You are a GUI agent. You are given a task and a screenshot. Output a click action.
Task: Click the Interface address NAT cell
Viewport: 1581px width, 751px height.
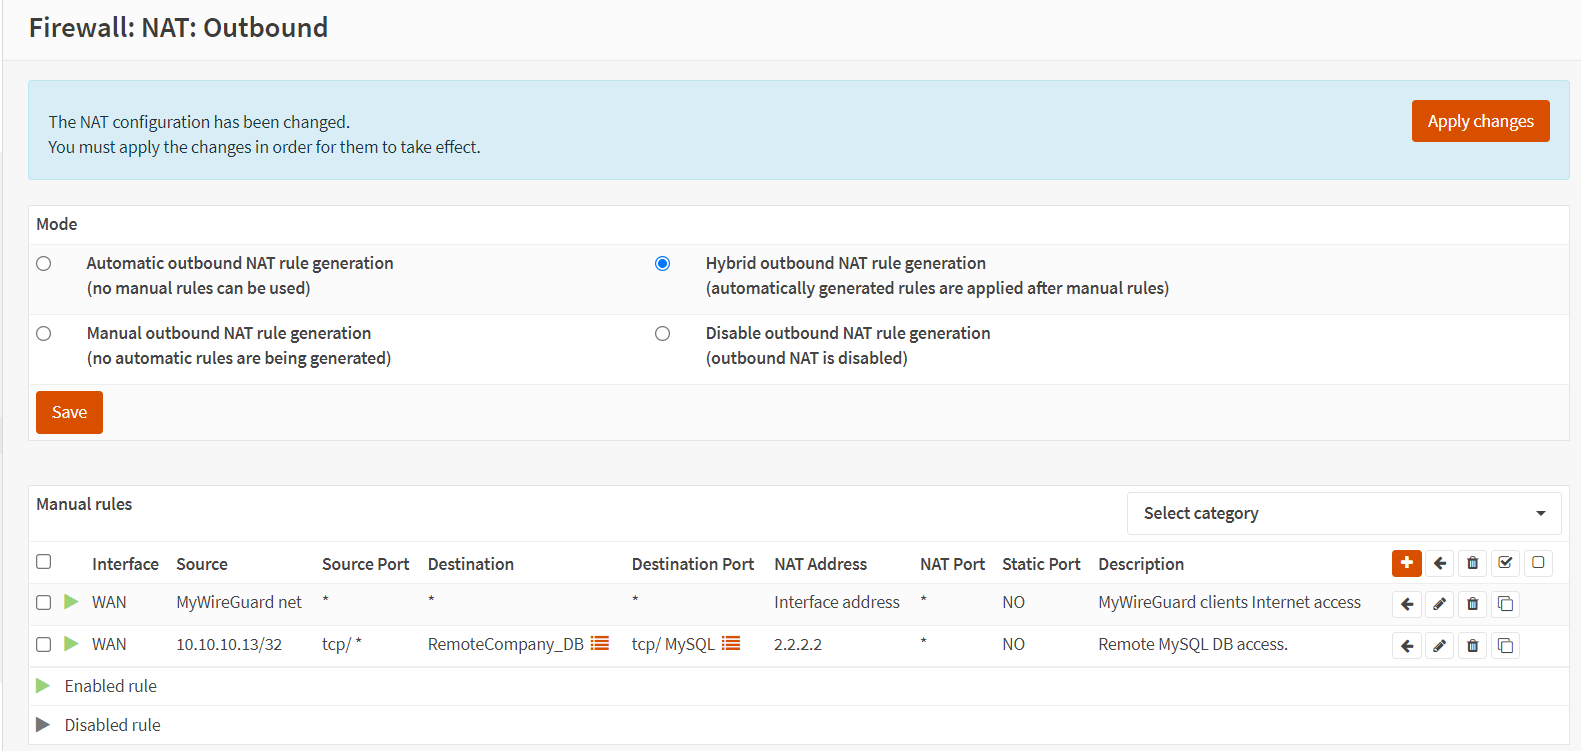(837, 602)
